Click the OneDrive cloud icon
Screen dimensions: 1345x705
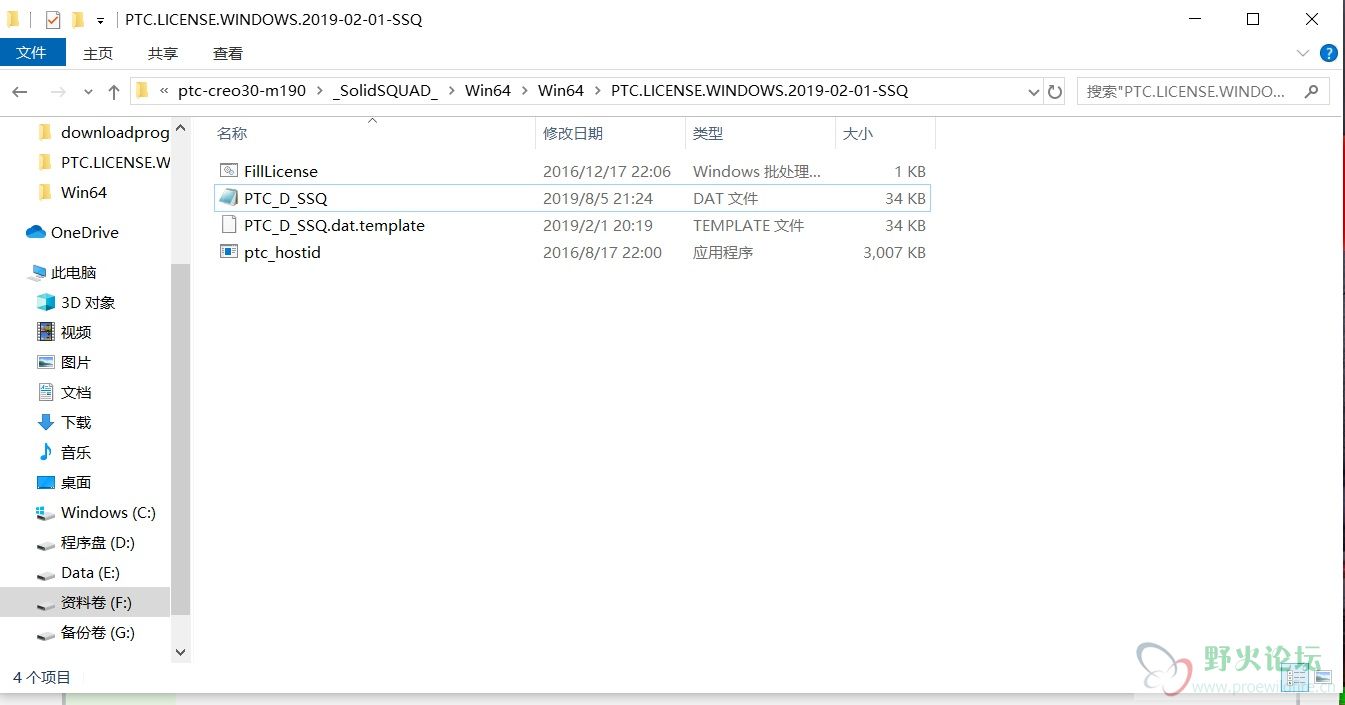tap(36, 232)
